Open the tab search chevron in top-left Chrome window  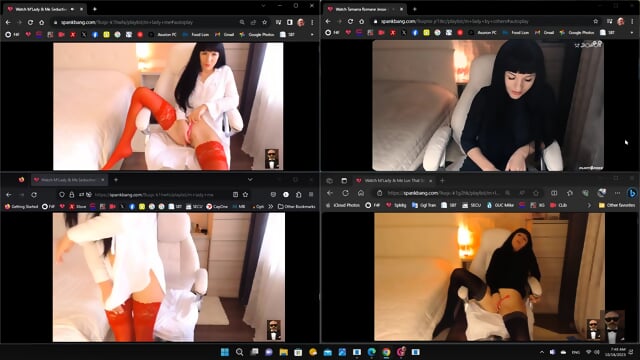(x=264, y=6)
